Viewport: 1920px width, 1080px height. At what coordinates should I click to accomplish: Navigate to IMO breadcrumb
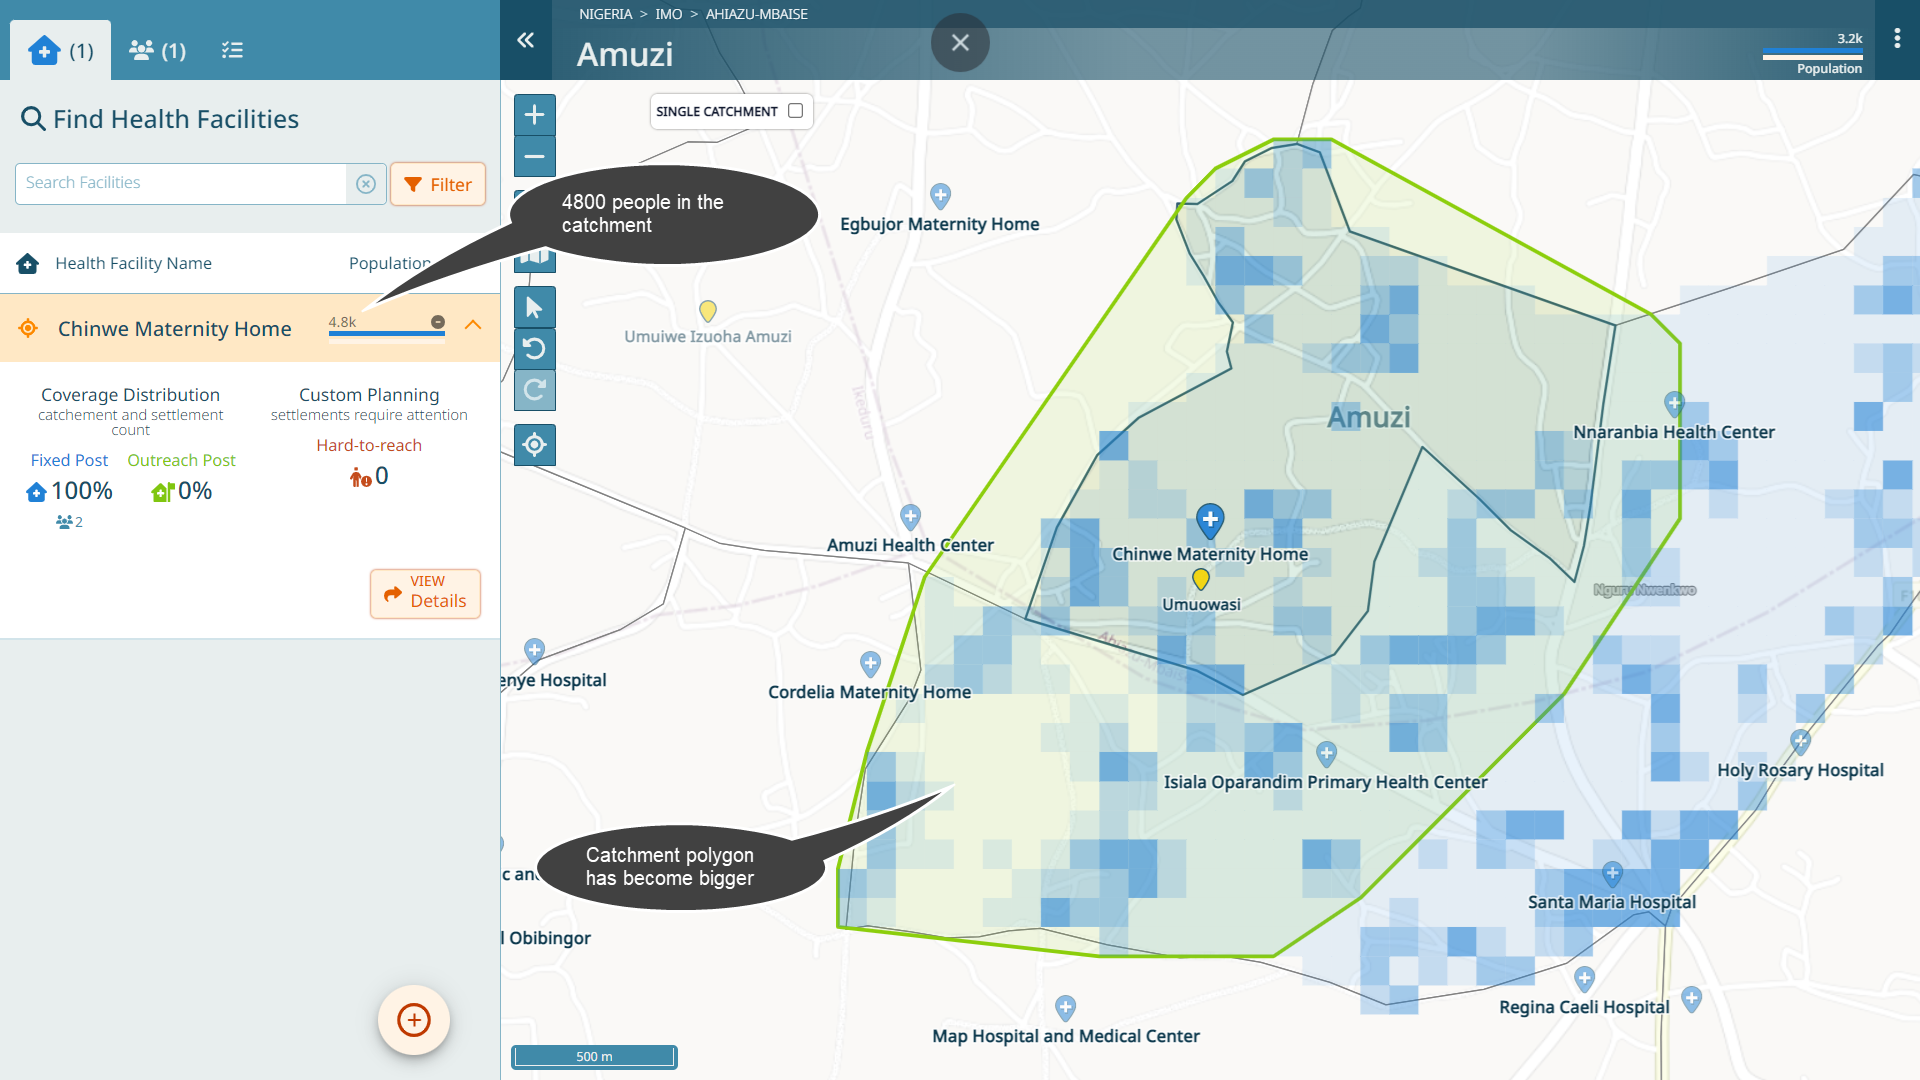pos(669,14)
